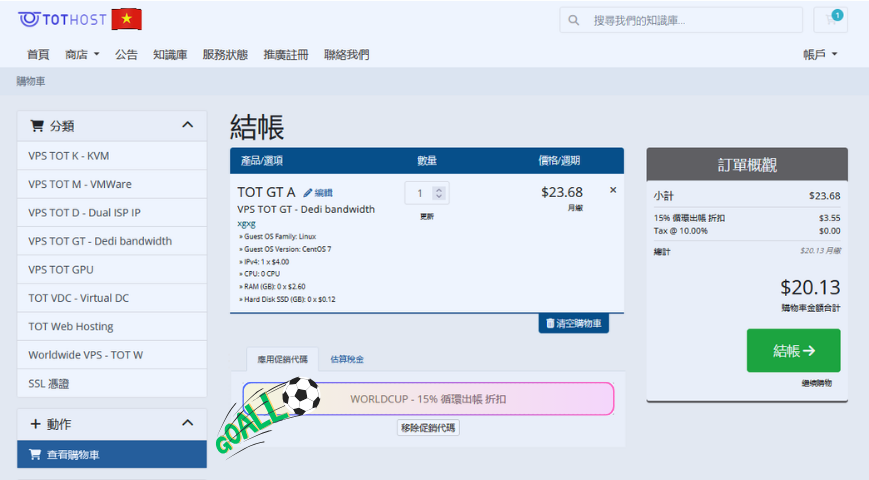Click the $20.13 cart total amount
The width and height of the screenshot is (869, 480).
click(x=810, y=288)
